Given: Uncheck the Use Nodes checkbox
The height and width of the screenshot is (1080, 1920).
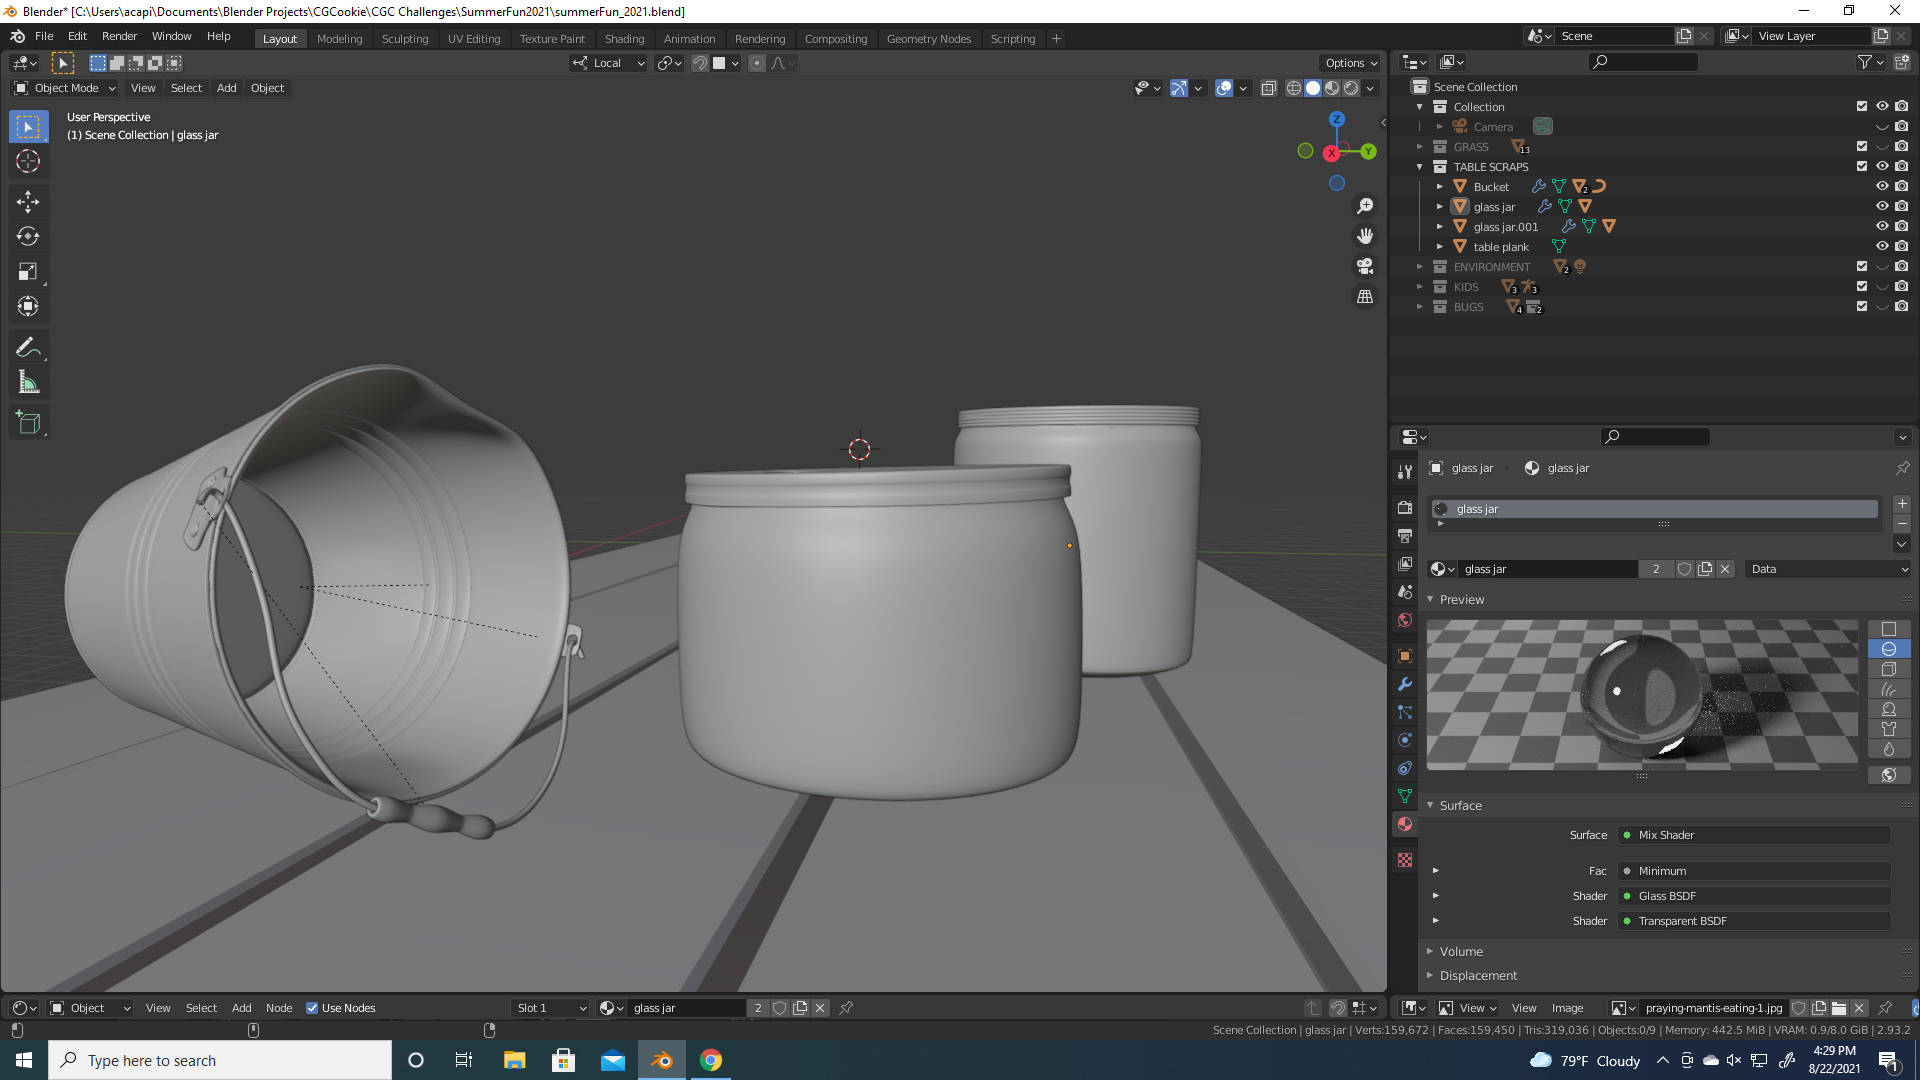Looking at the screenshot, I should point(312,1008).
